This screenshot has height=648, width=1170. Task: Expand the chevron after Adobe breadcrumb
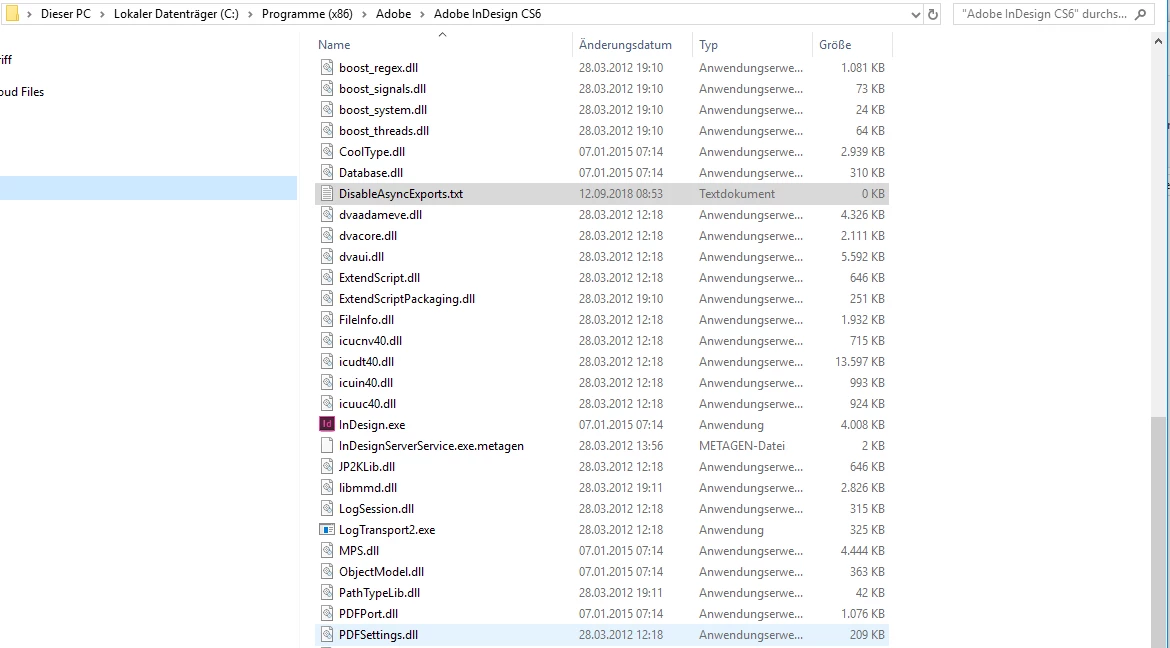(x=422, y=14)
